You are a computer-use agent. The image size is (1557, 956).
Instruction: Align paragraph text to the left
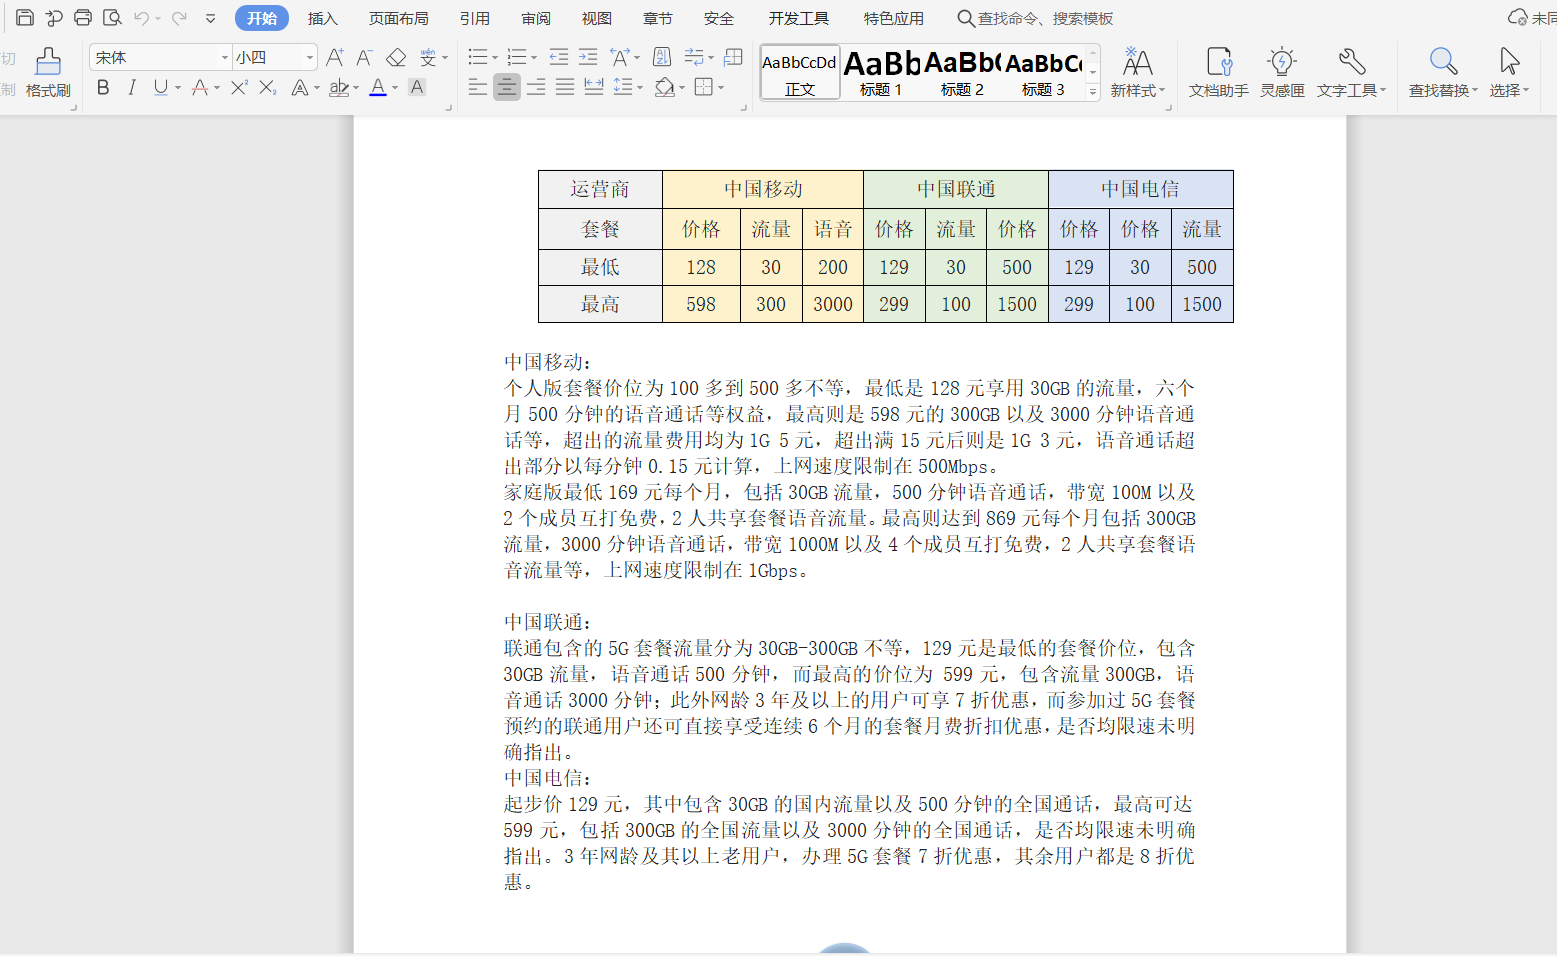478,87
